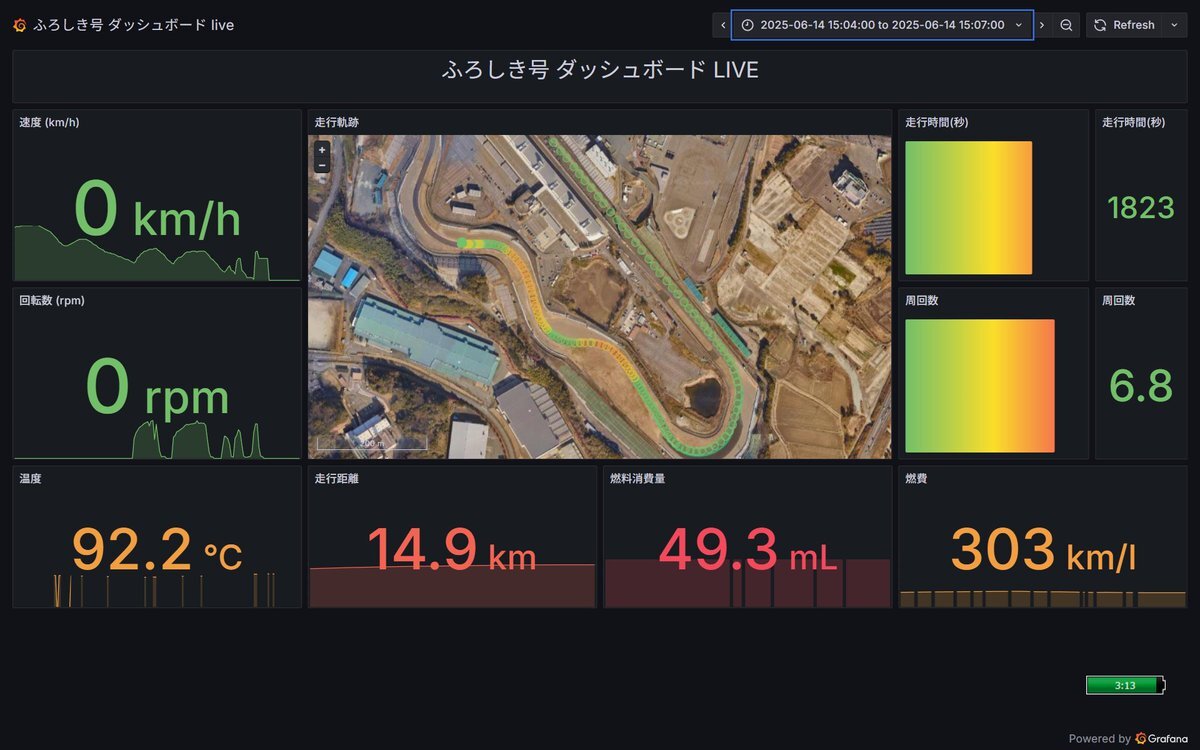This screenshot has height=750, width=1200.
Task: Click the ふろしき号 ダッシュボード LIVE heading
Action: [600, 70]
